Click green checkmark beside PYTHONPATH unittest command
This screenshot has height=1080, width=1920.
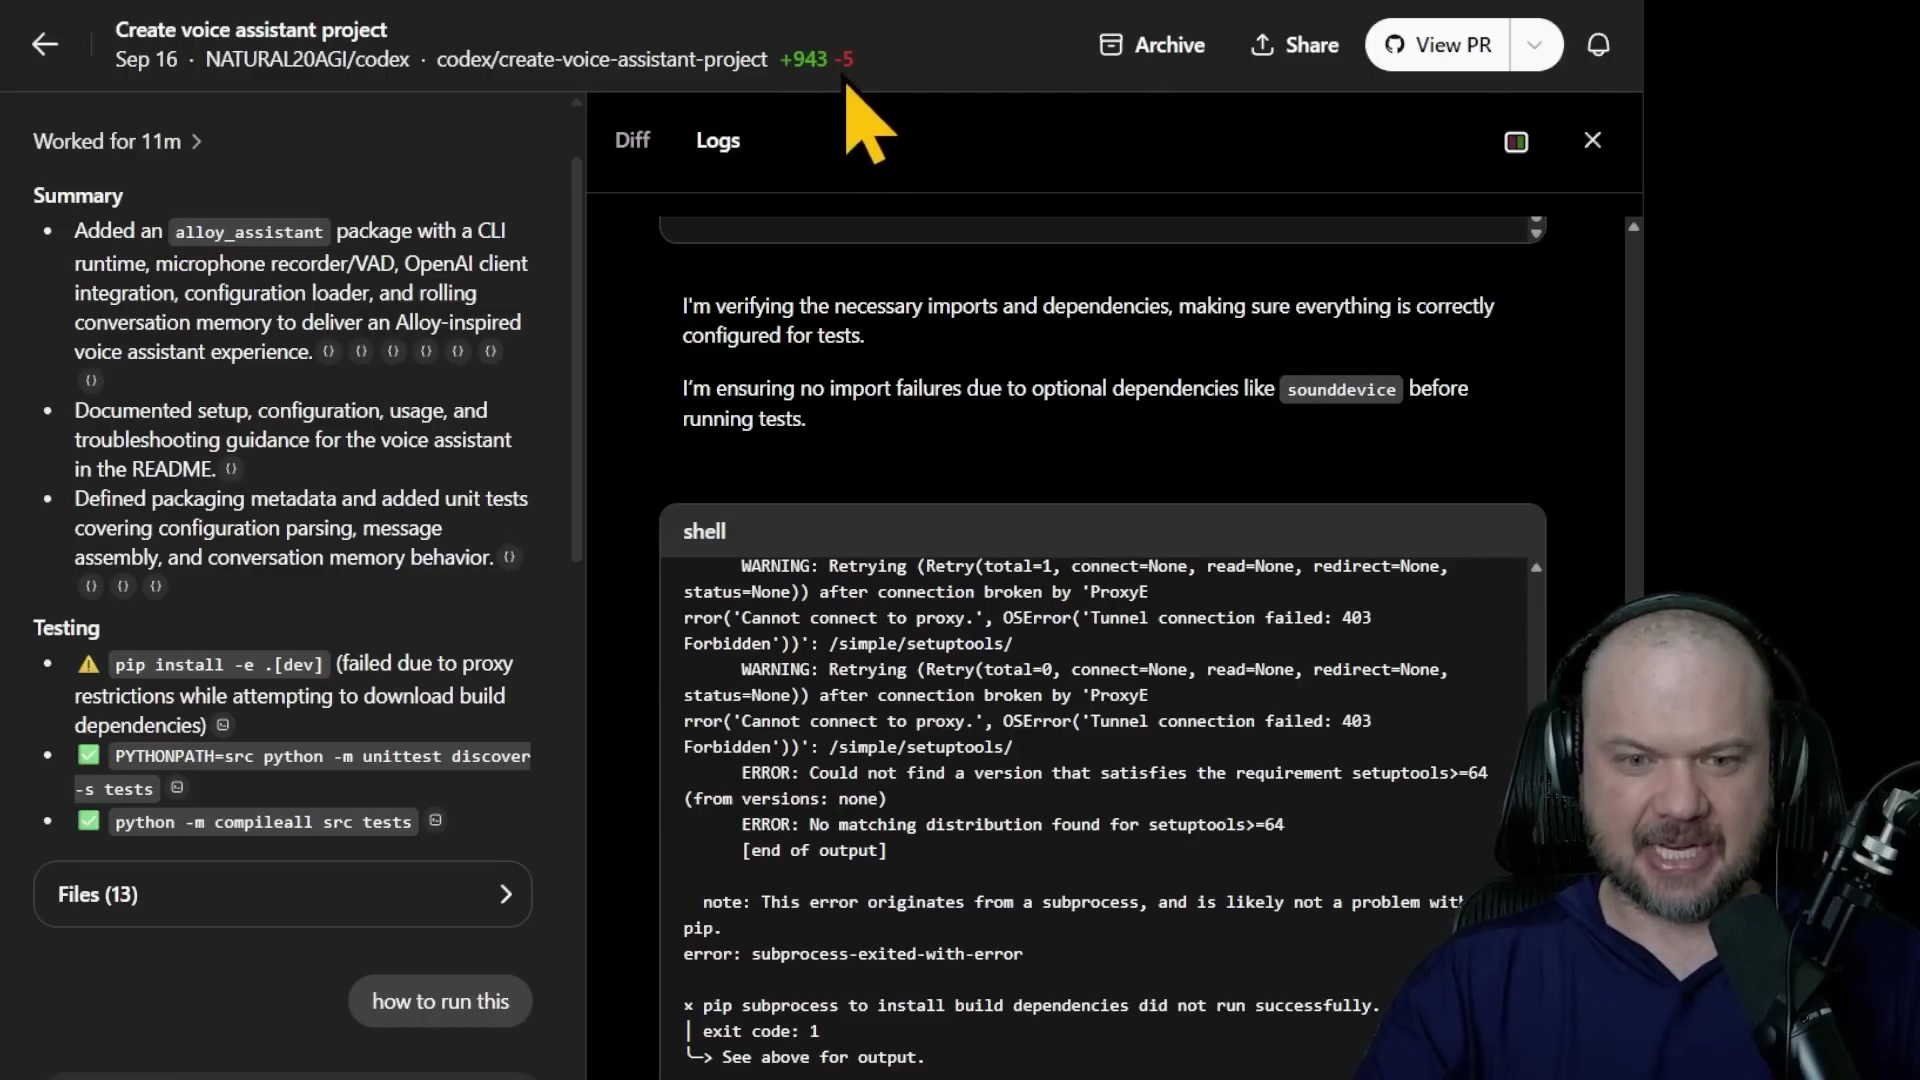tap(89, 755)
